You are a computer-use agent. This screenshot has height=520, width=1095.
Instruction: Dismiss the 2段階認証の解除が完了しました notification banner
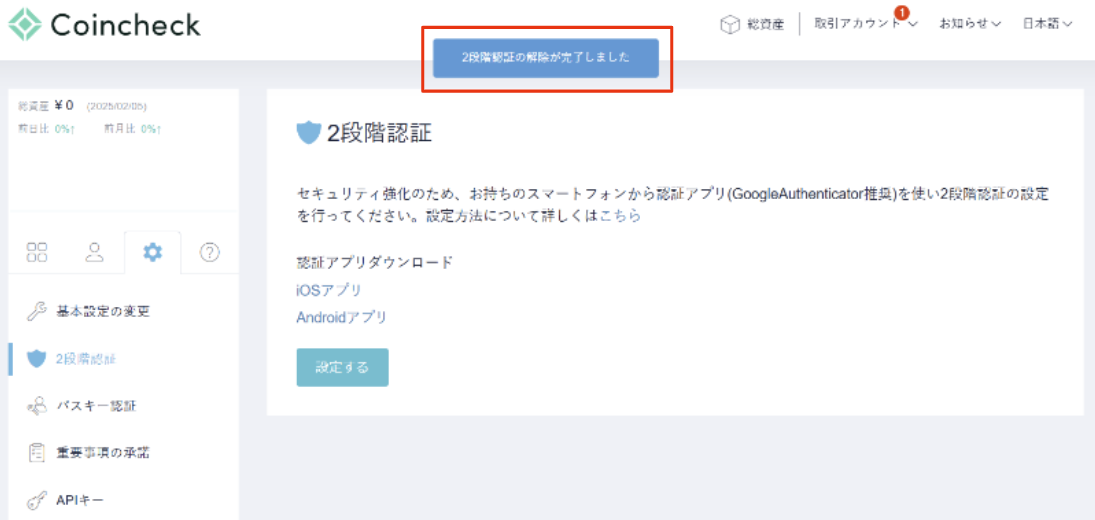[x=546, y=58]
